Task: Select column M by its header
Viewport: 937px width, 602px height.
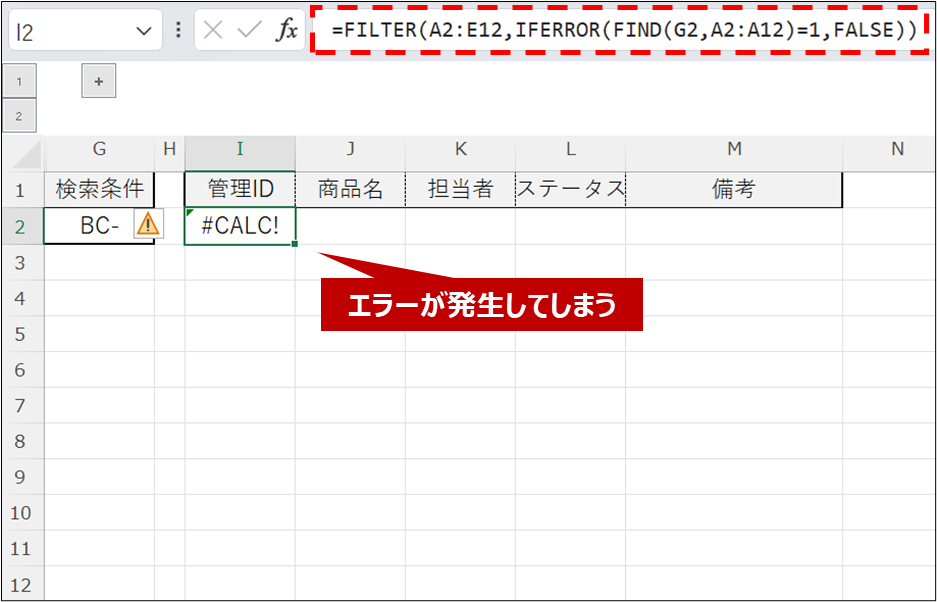Action: 735,150
